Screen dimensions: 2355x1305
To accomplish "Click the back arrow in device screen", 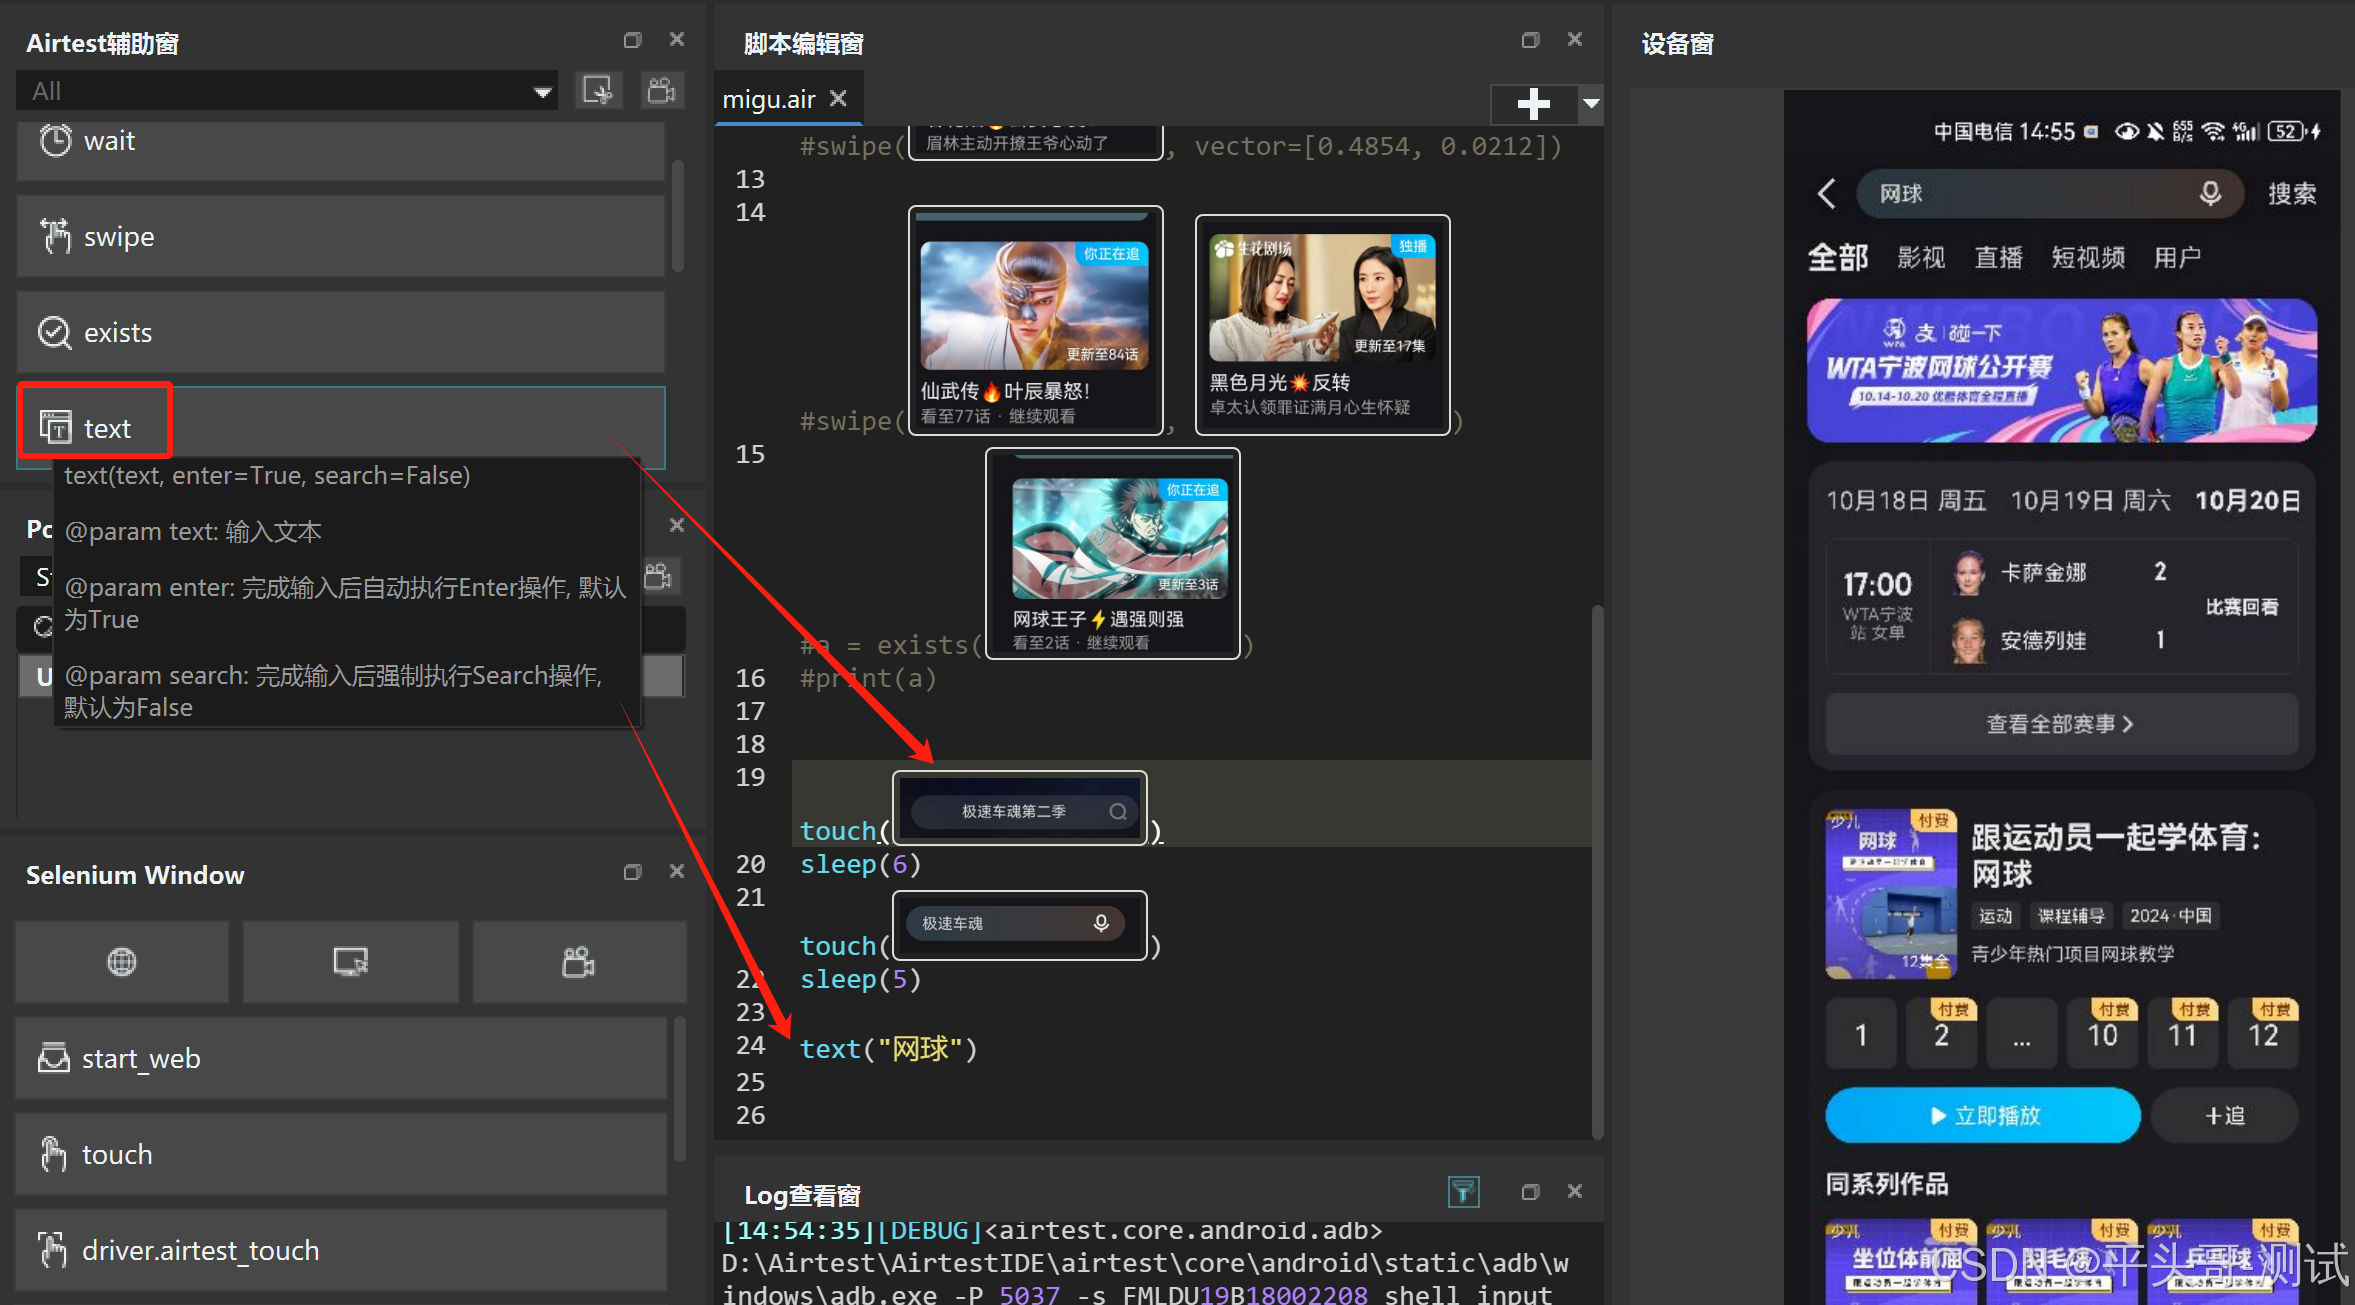I will (1826, 193).
